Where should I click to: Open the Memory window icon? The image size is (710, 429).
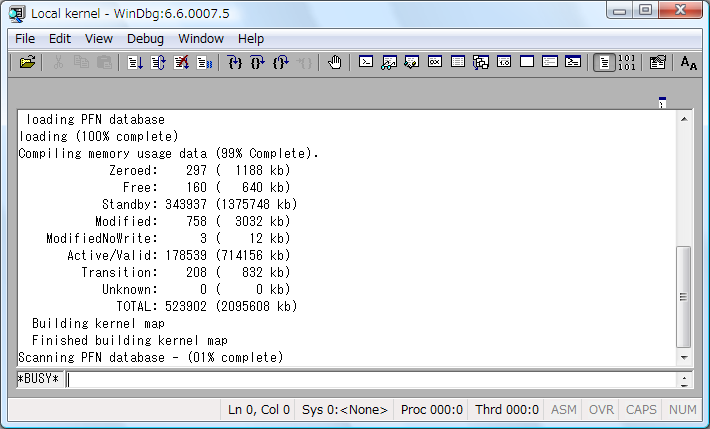458,62
